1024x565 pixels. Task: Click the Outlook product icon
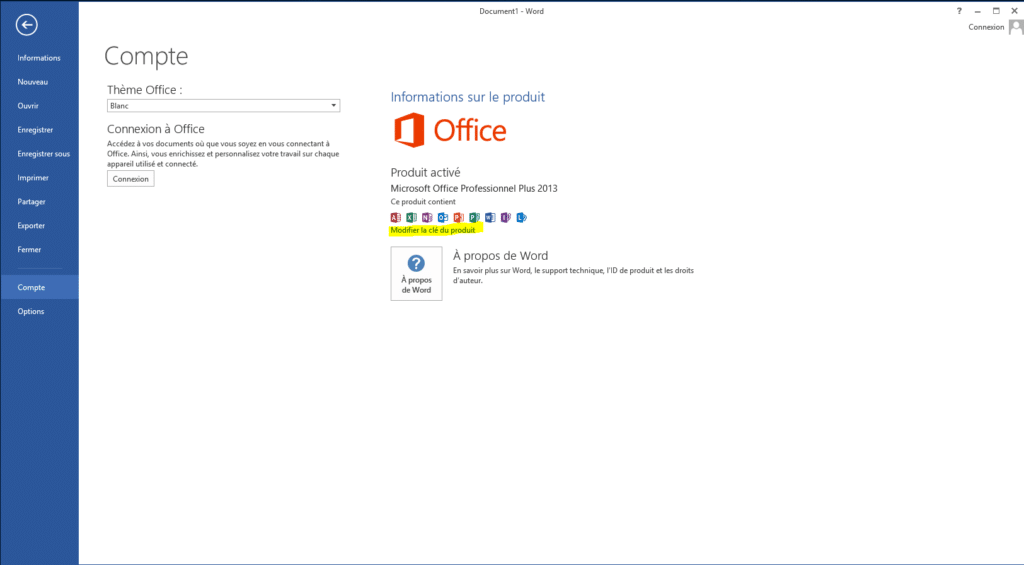pos(442,217)
